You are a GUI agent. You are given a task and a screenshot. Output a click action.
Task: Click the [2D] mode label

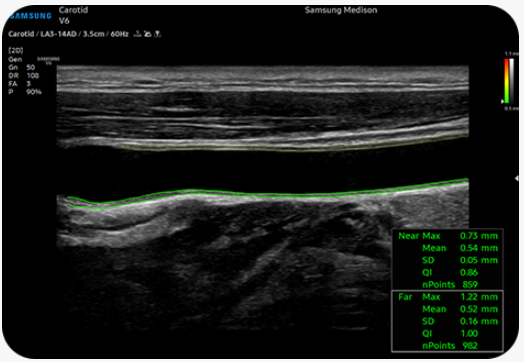click(16, 50)
